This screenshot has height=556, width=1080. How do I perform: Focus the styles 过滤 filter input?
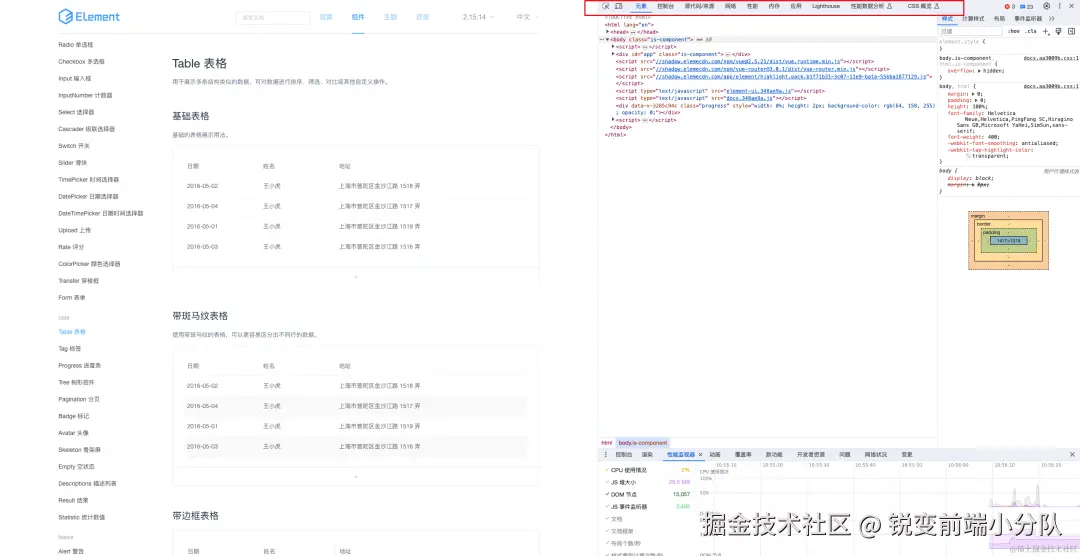point(970,31)
